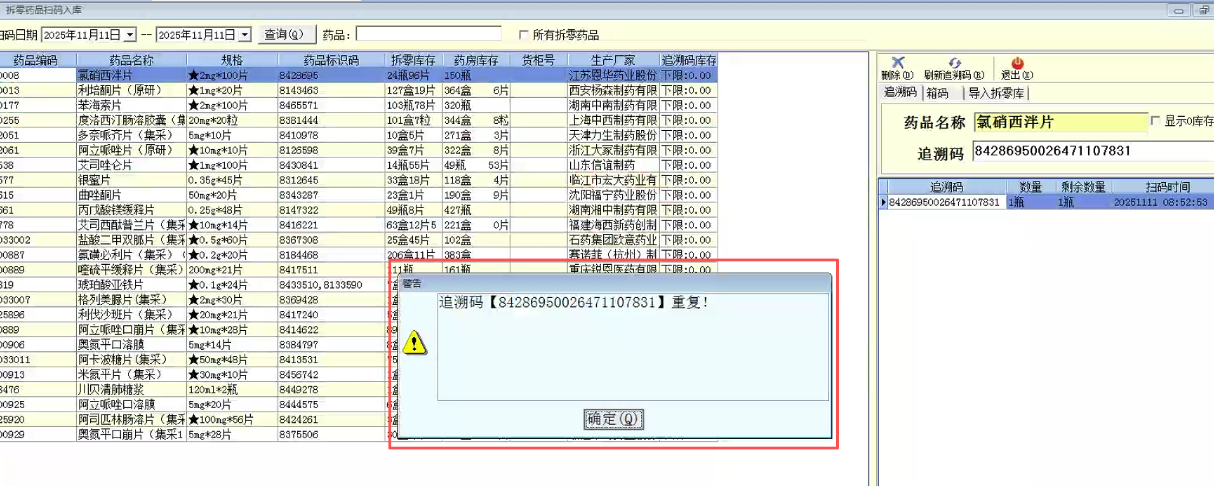This screenshot has width=1214, height=486.
Task: Click the 拆零库存 column header
Action: (413, 60)
